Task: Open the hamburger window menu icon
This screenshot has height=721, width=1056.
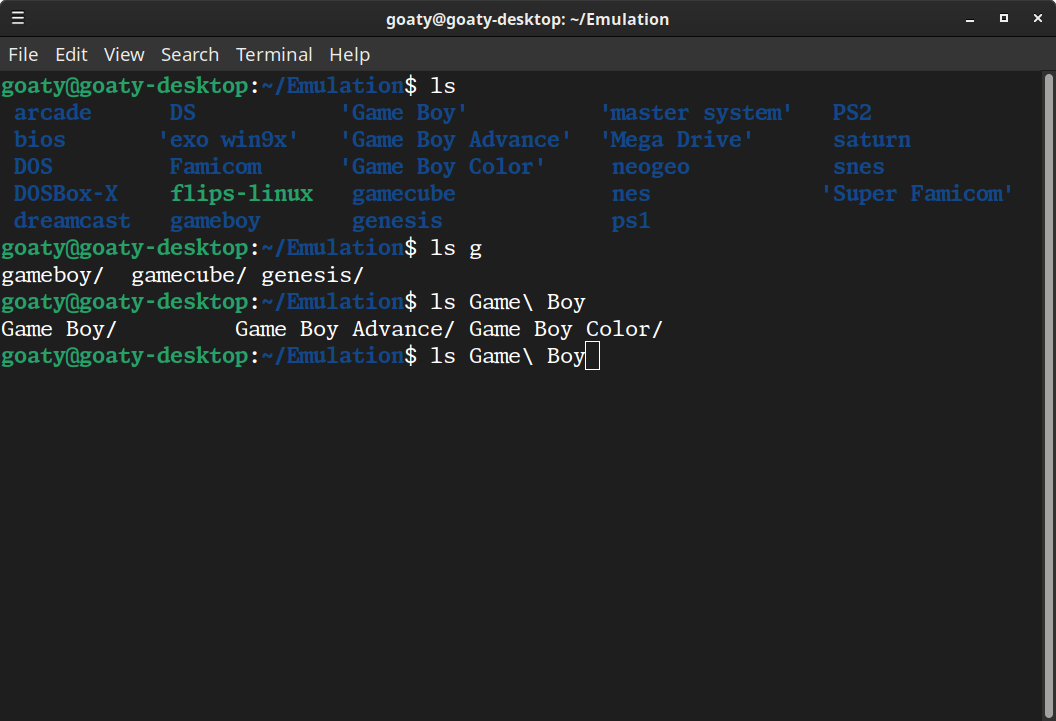Action: click(x=18, y=18)
